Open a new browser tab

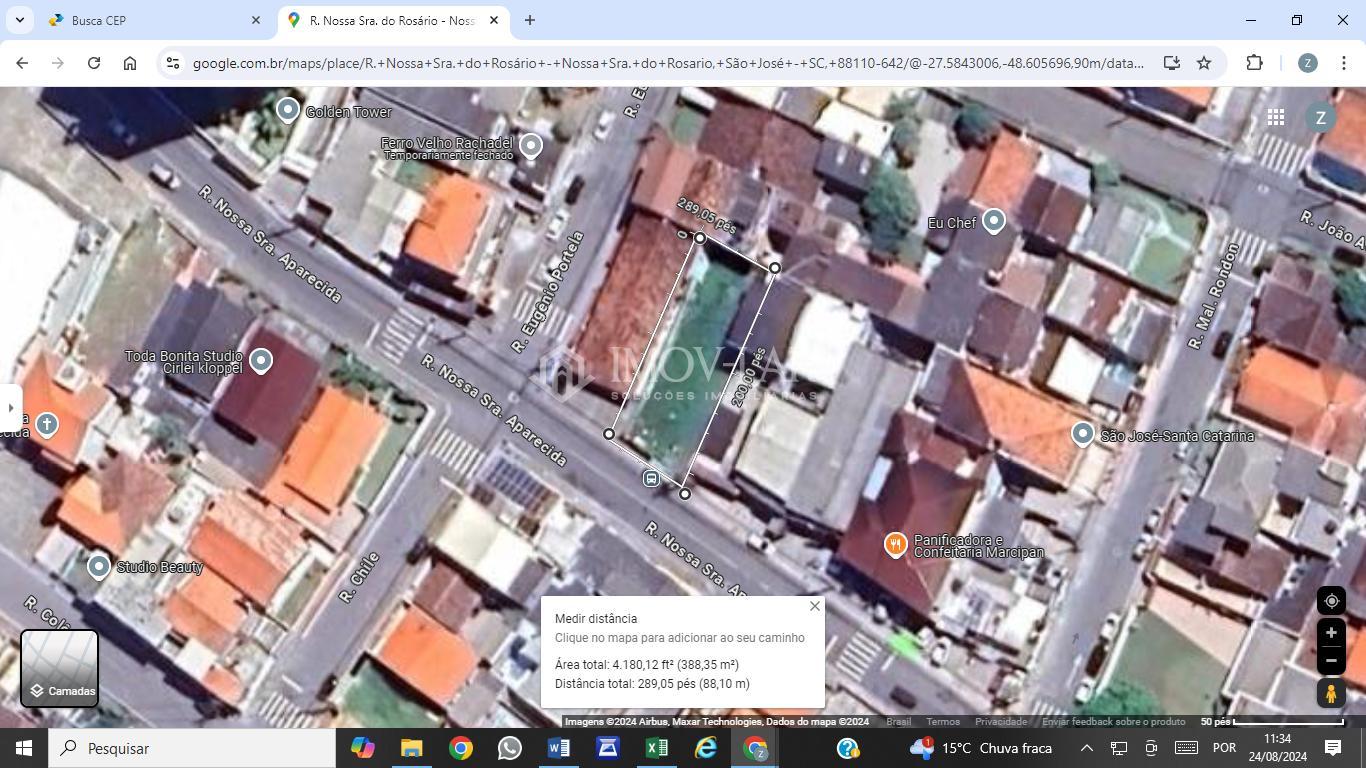530,20
